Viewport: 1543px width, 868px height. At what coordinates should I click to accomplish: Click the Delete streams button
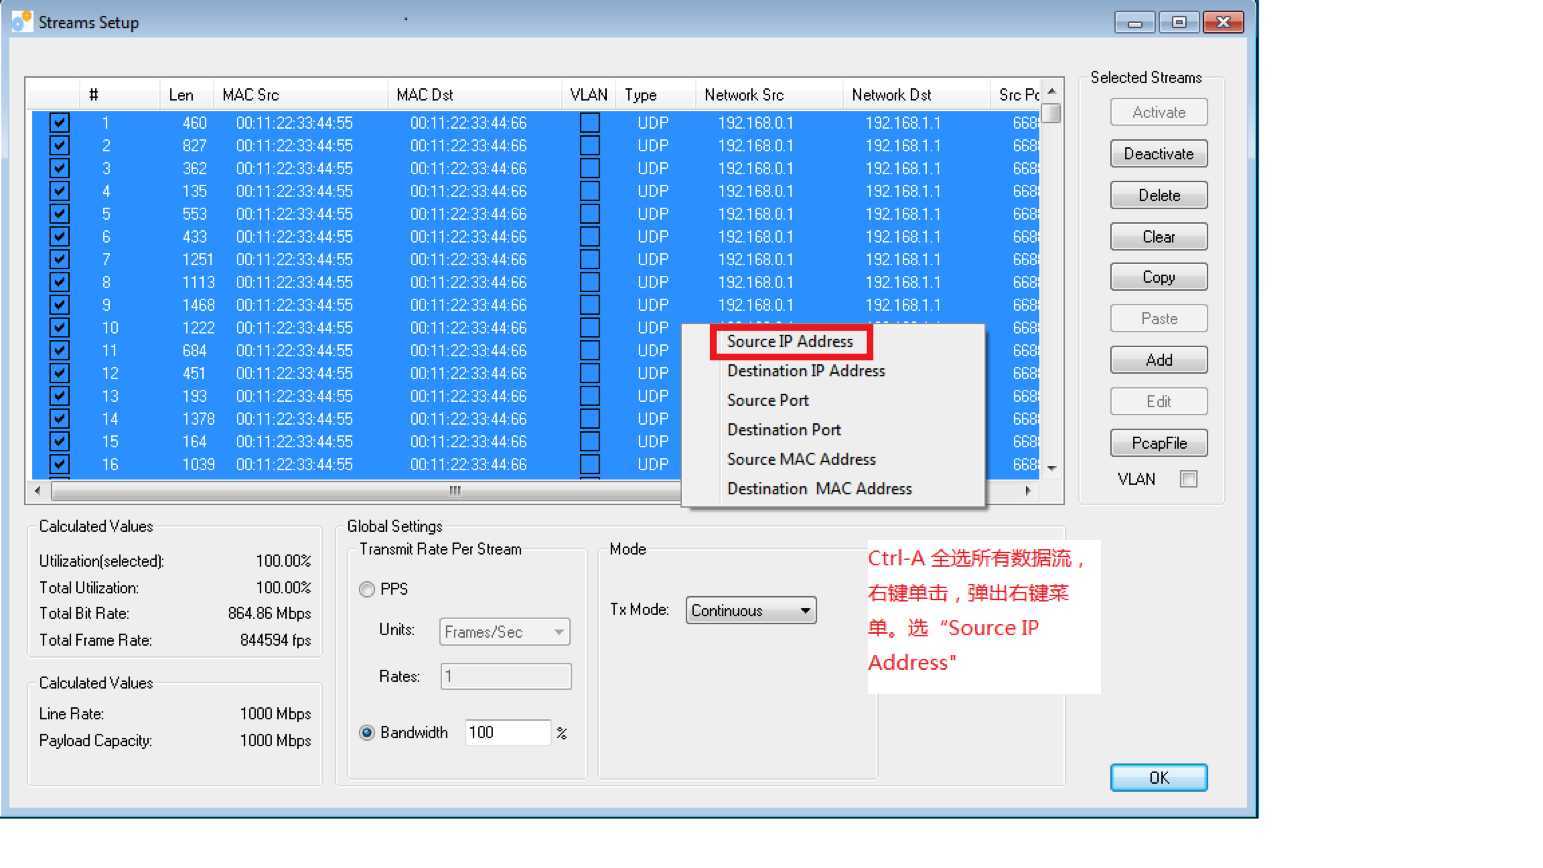click(x=1158, y=195)
